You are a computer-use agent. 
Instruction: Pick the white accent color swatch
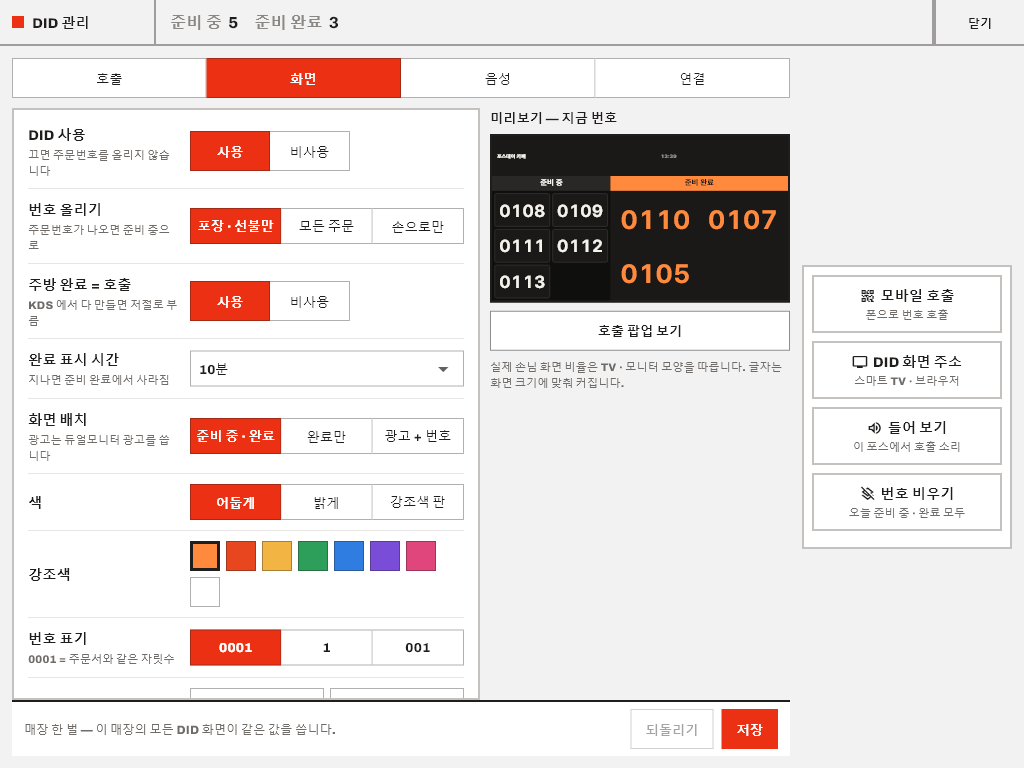[205, 592]
